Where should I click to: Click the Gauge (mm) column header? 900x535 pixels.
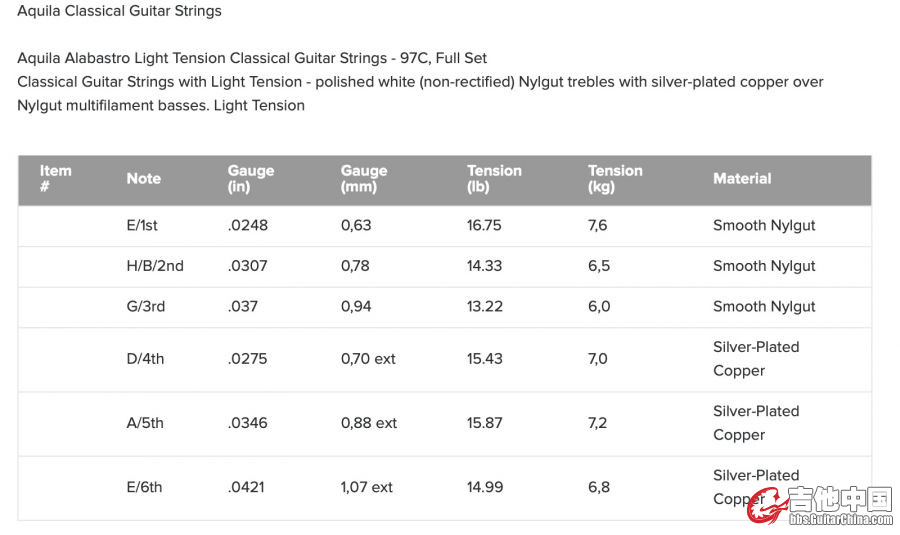363,179
